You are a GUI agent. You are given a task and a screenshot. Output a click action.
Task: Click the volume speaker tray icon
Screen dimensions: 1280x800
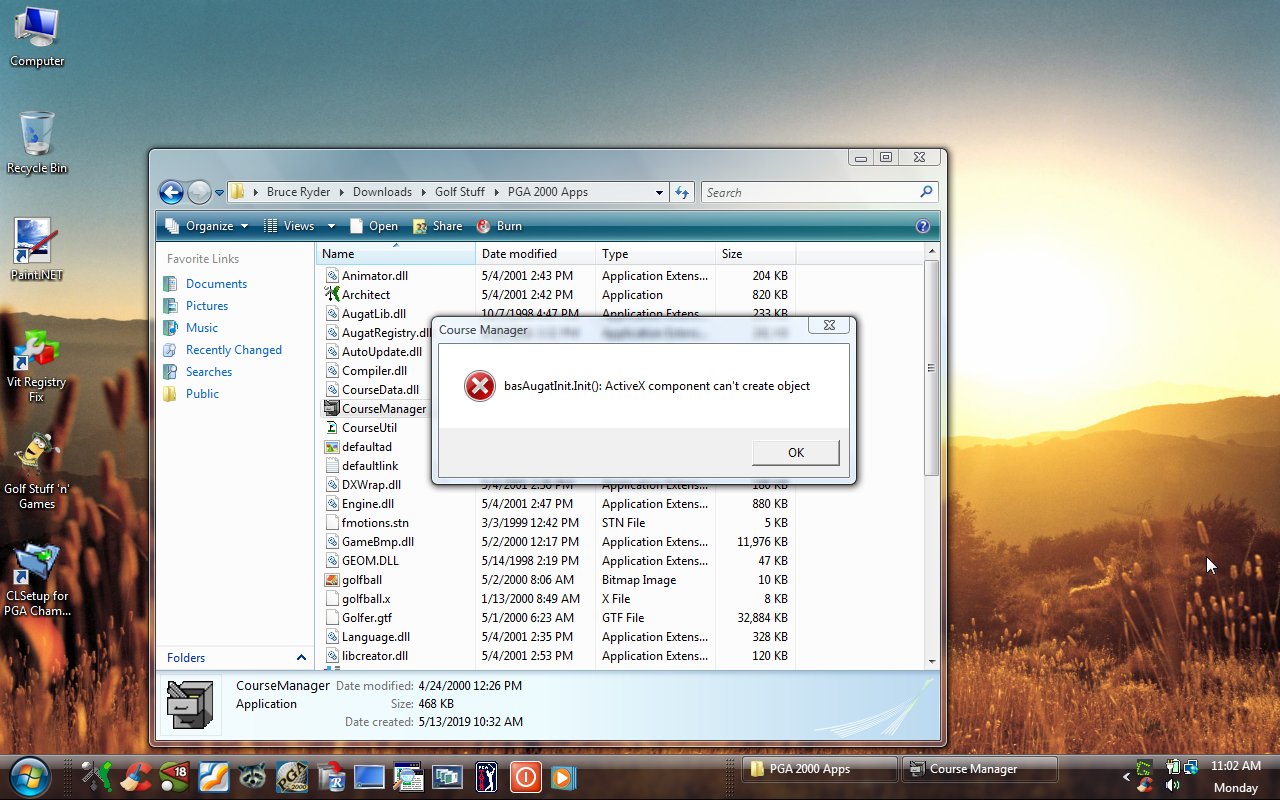1172,786
